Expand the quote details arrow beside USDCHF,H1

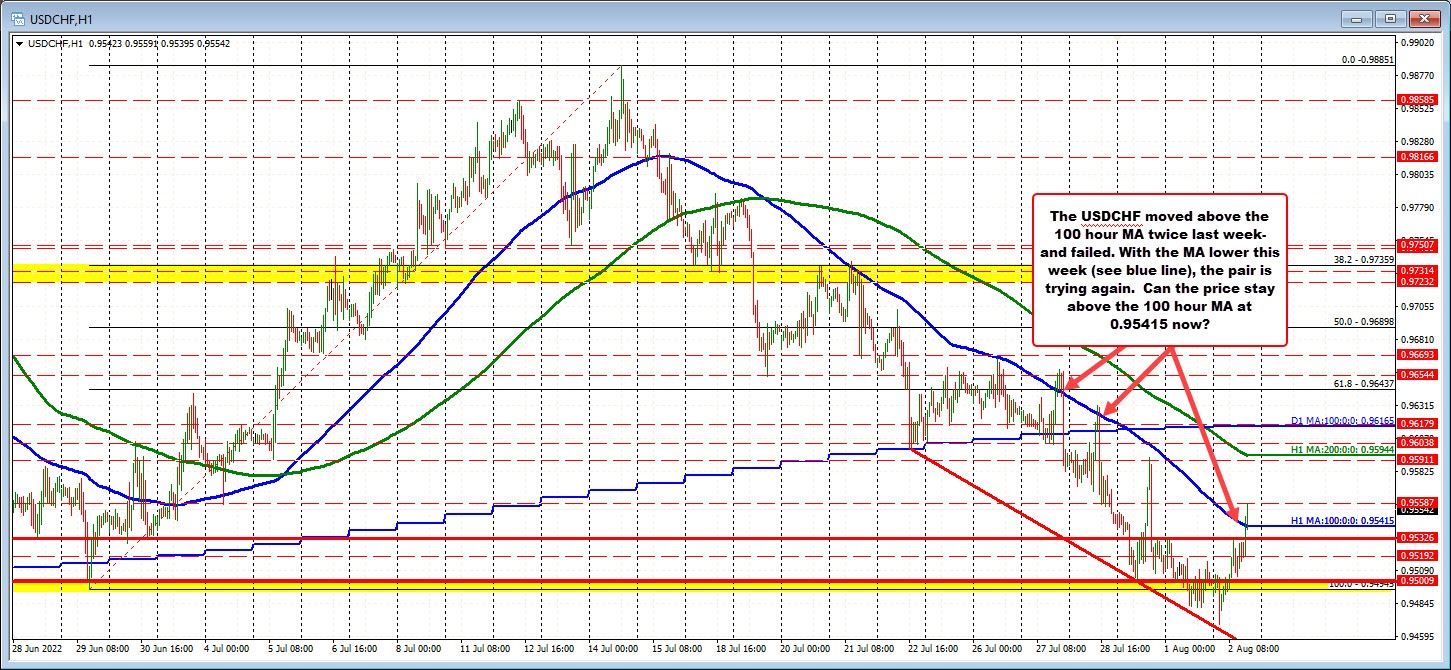pos(19,44)
